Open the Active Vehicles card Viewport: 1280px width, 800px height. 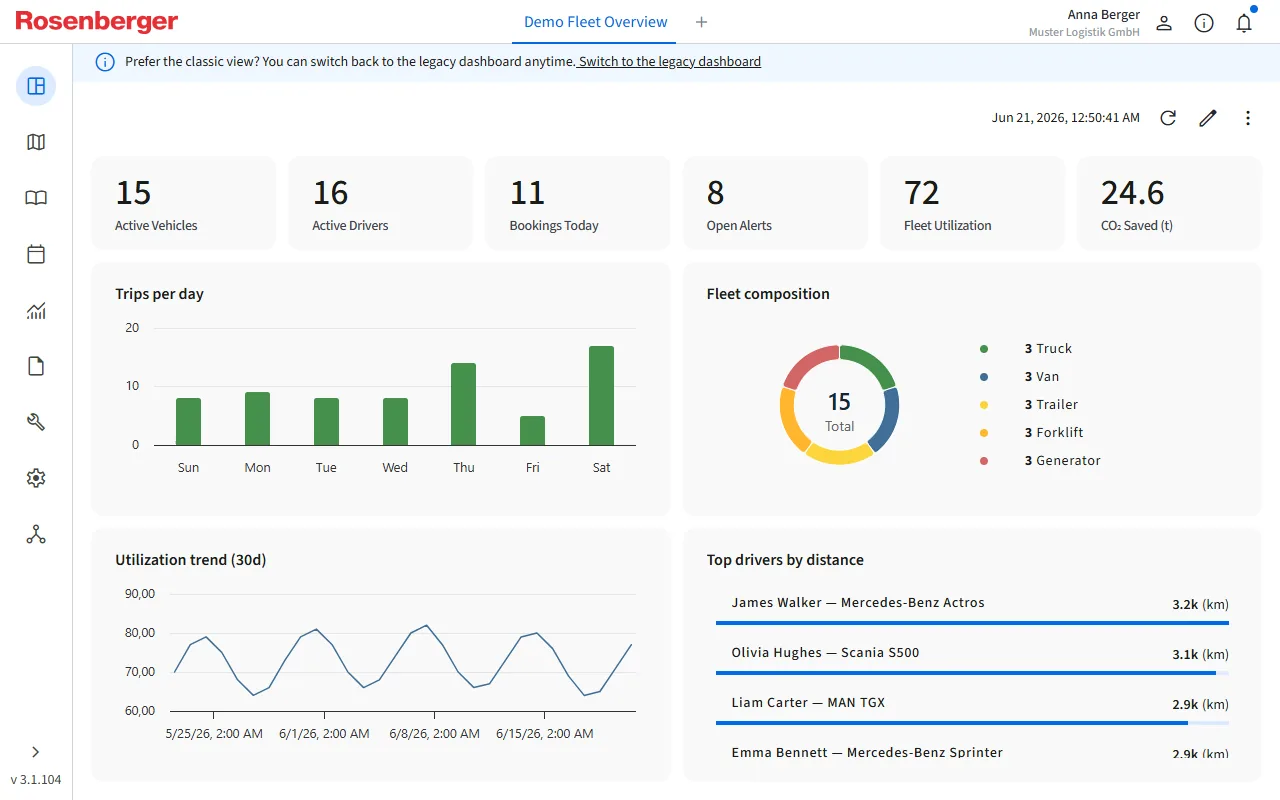[183, 203]
